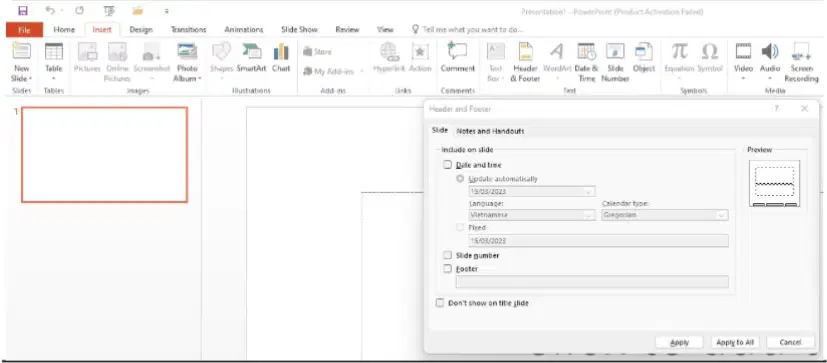This screenshot has height=363, width=827.
Task: Open the Store add-ins
Action: coord(317,52)
